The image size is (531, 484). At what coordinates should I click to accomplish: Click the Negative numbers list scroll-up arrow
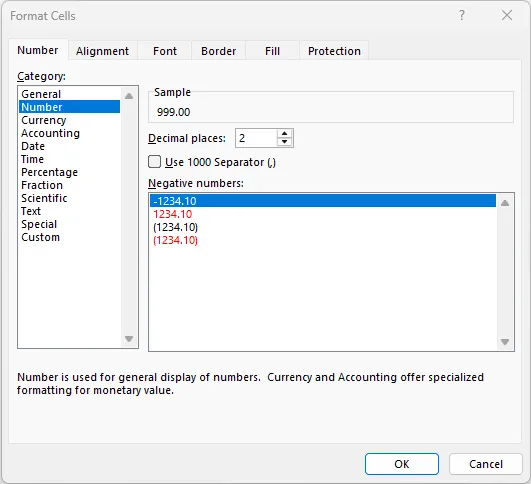click(x=505, y=203)
